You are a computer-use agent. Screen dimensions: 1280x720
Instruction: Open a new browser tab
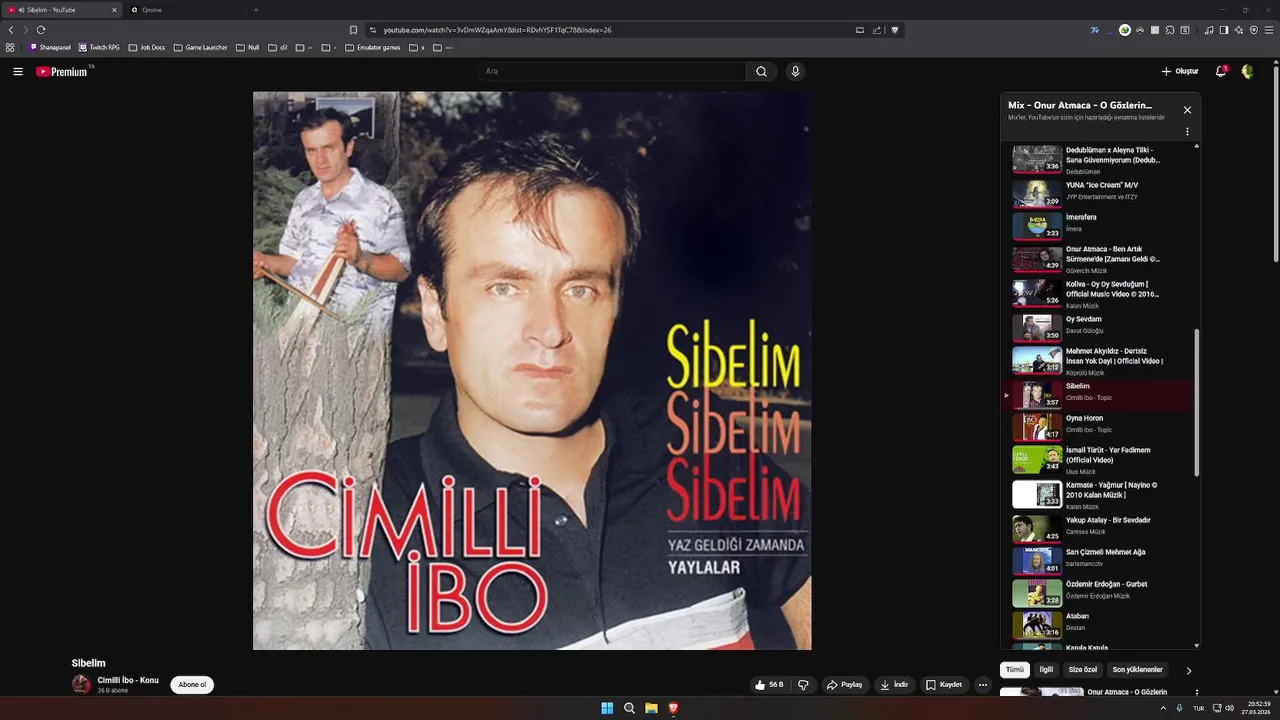(256, 10)
